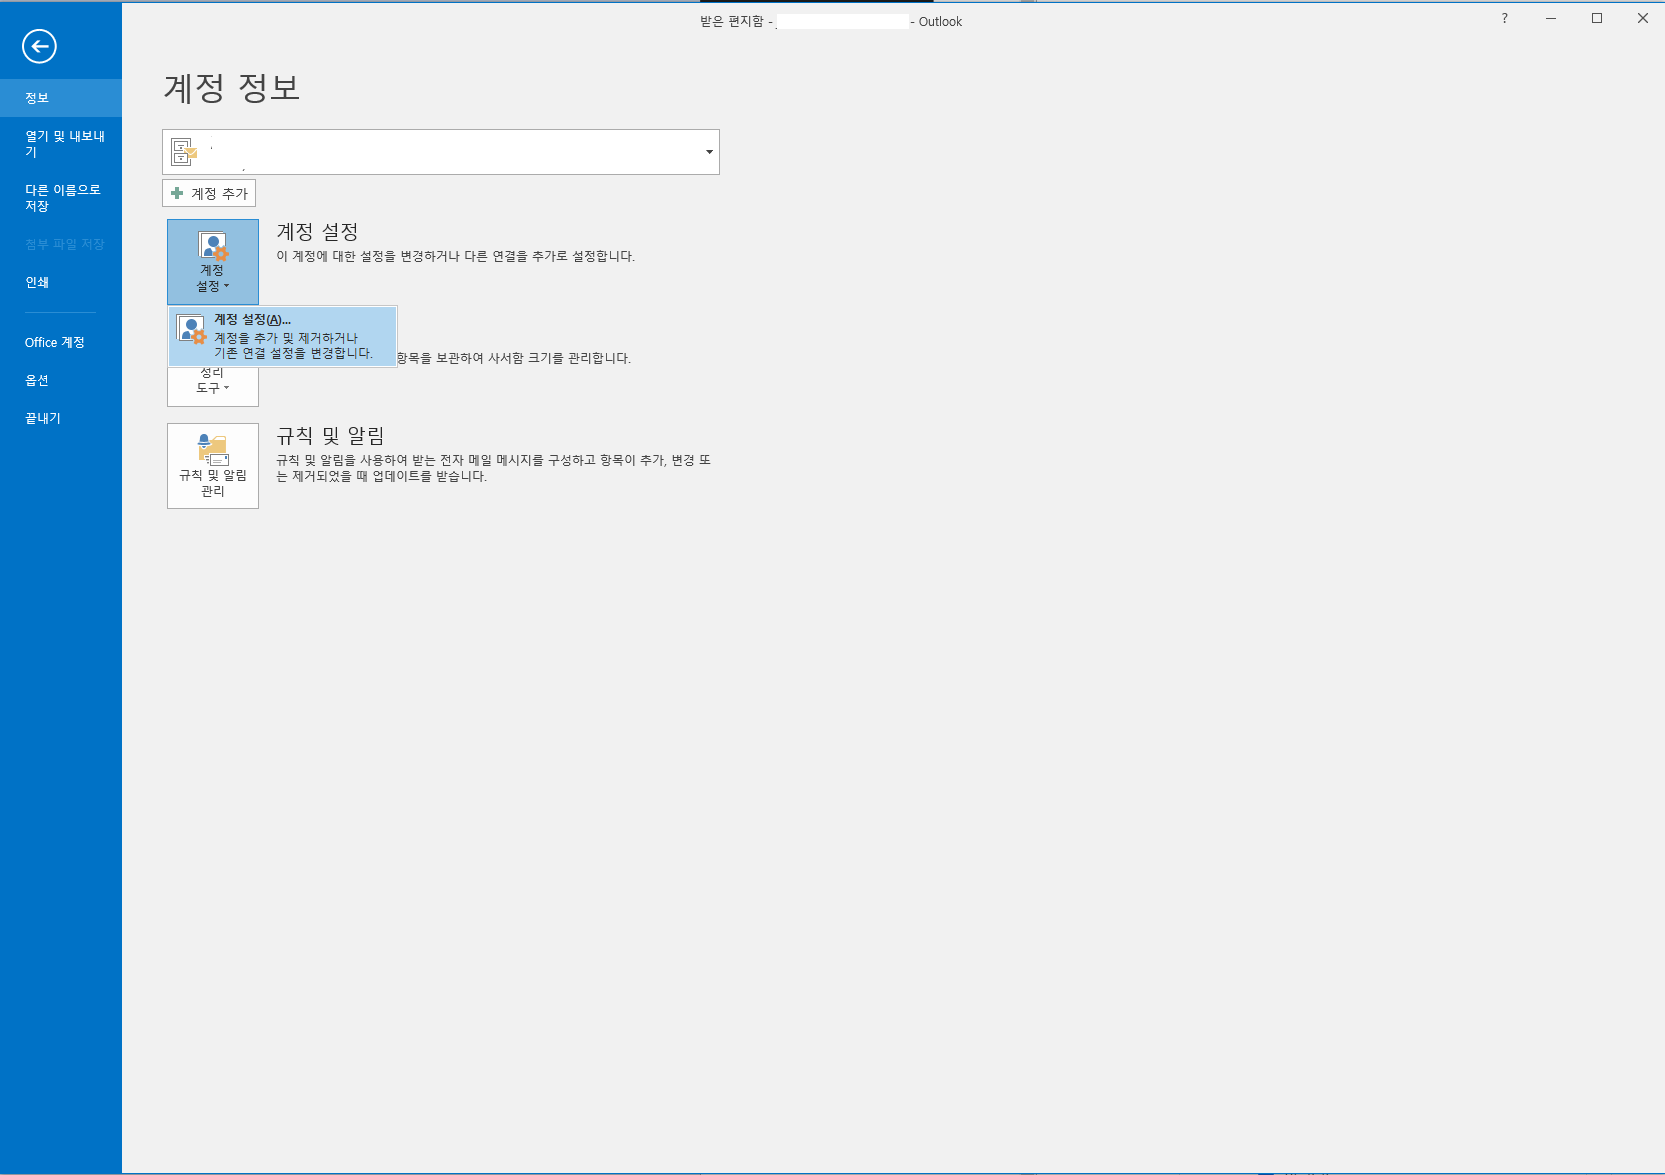Maximize the Outlook window

pyautogui.click(x=1597, y=18)
